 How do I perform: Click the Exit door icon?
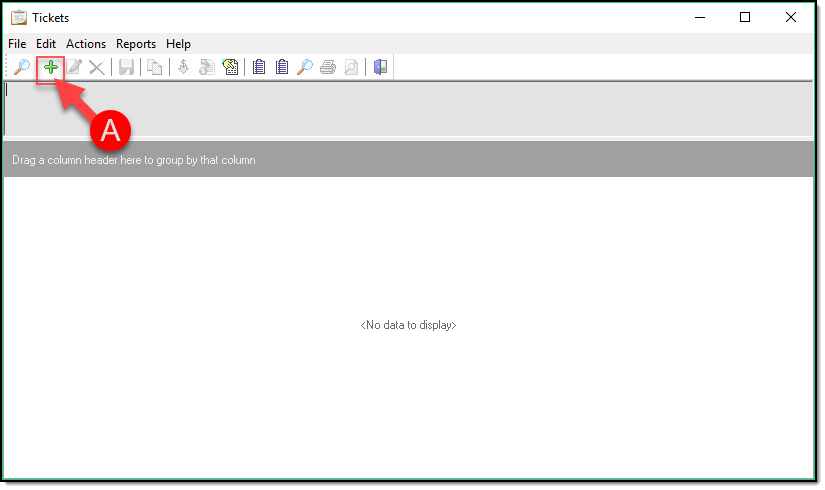pos(380,67)
